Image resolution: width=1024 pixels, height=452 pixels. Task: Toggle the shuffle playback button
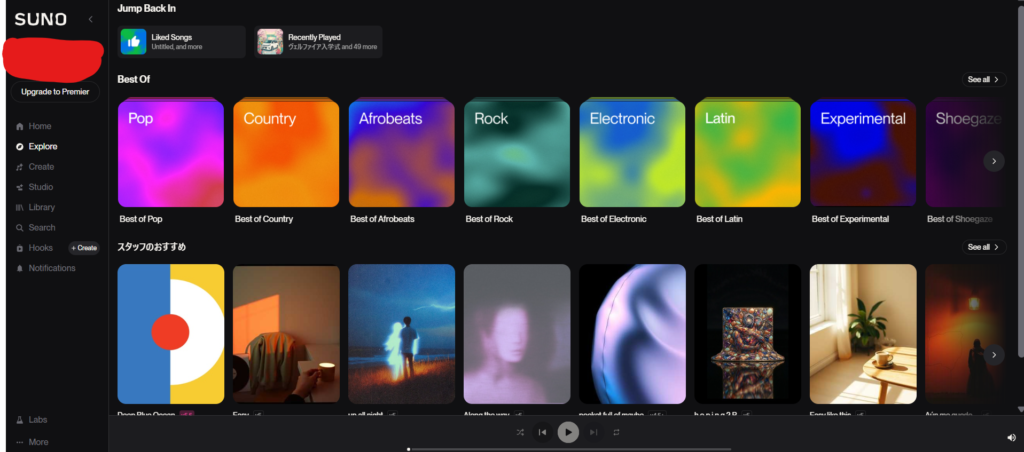point(520,432)
